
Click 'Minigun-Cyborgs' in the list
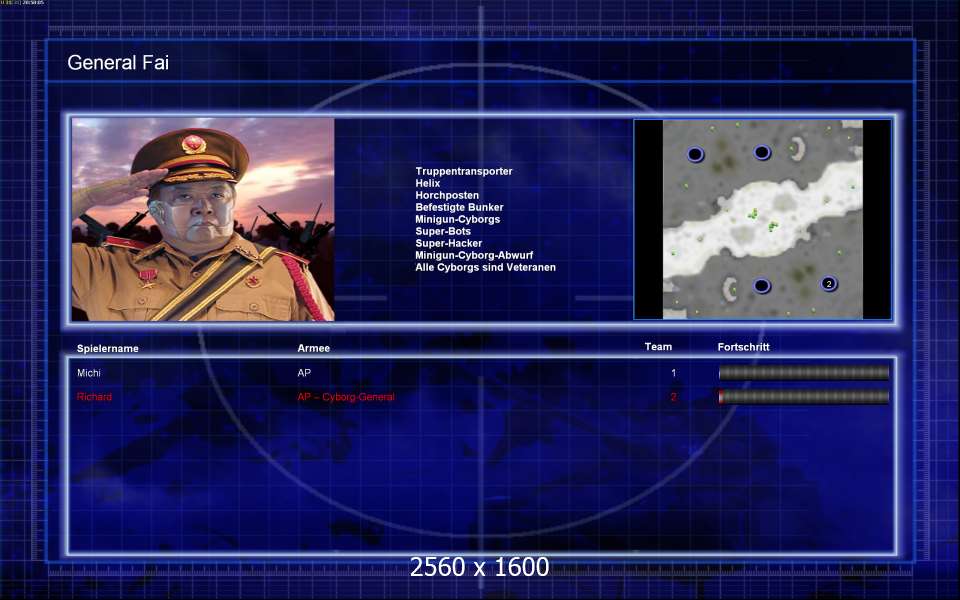(x=457, y=219)
